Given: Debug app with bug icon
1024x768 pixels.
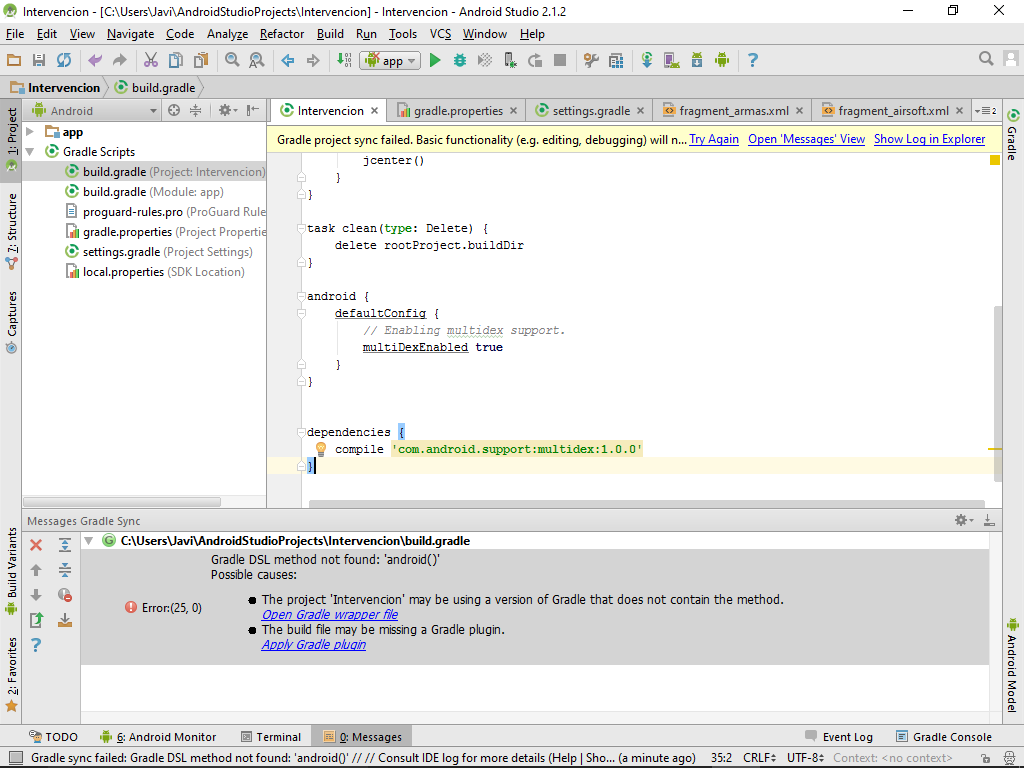Looking at the screenshot, I should (460, 60).
